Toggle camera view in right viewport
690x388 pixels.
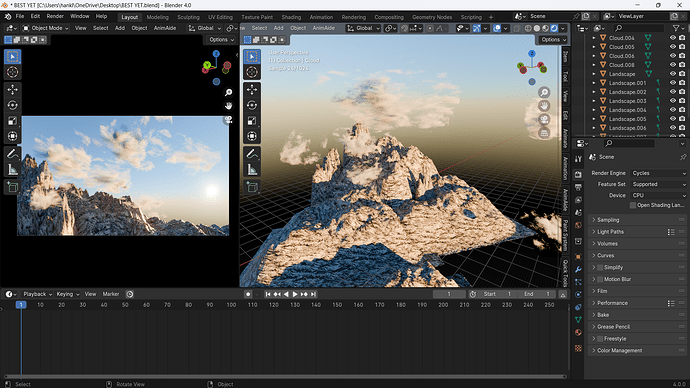[544, 119]
